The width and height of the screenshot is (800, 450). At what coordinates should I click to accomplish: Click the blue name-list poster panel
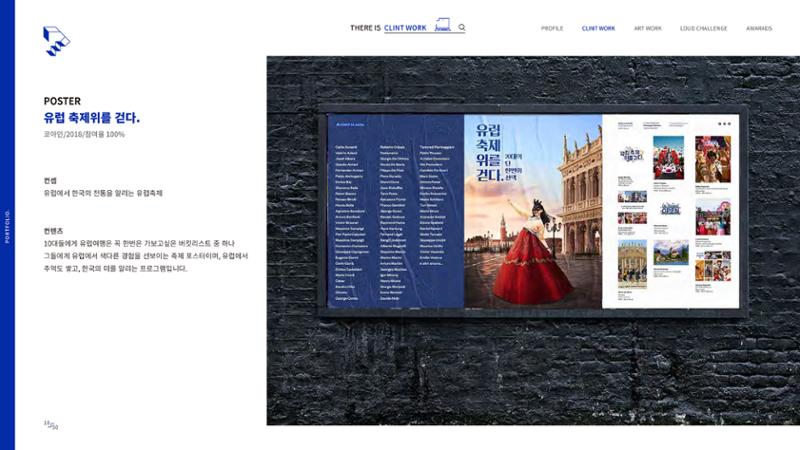click(x=396, y=211)
